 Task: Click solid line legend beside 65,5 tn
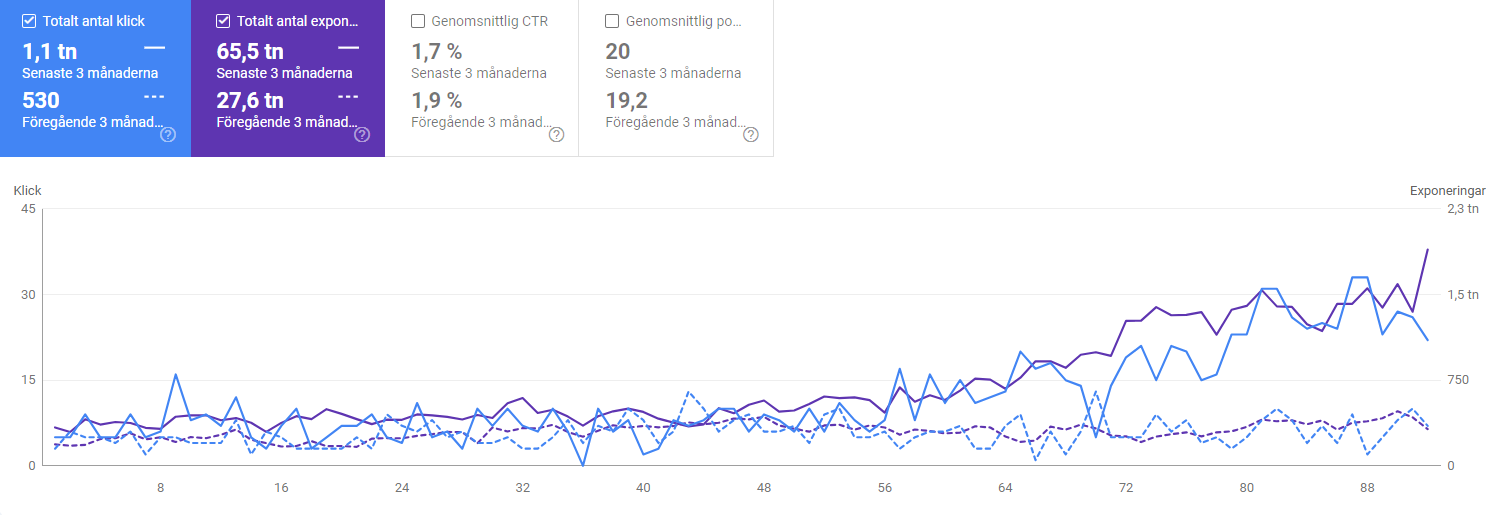click(348, 48)
